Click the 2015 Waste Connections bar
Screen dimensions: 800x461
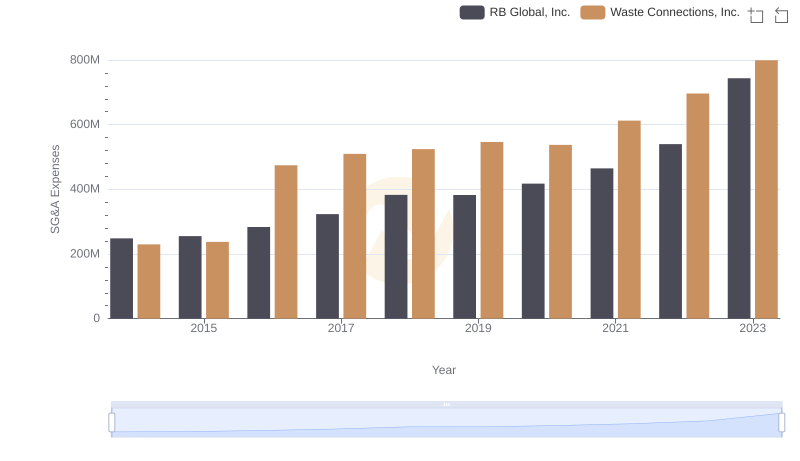(x=217, y=280)
